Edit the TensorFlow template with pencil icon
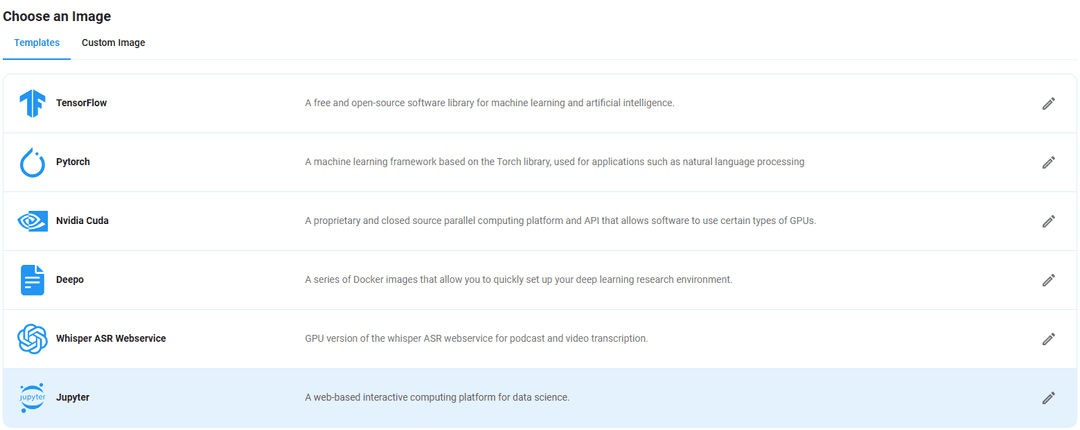Screen dimensions: 1080x430 point(1048,103)
